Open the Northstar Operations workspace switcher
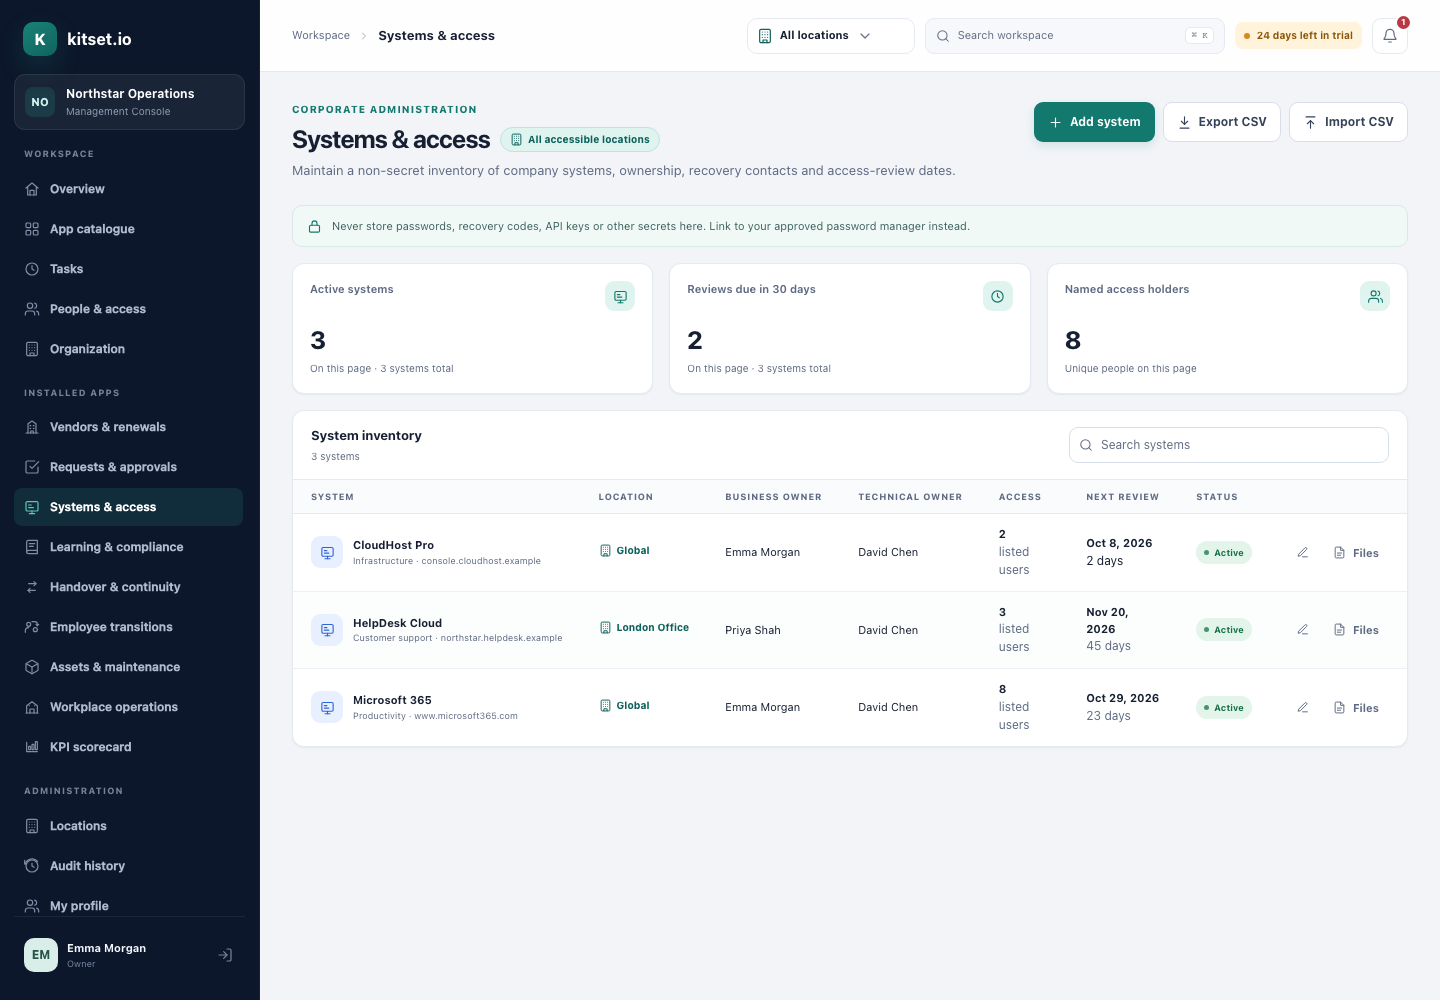Viewport: 1440px width, 1000px height. tap(129, 102)
